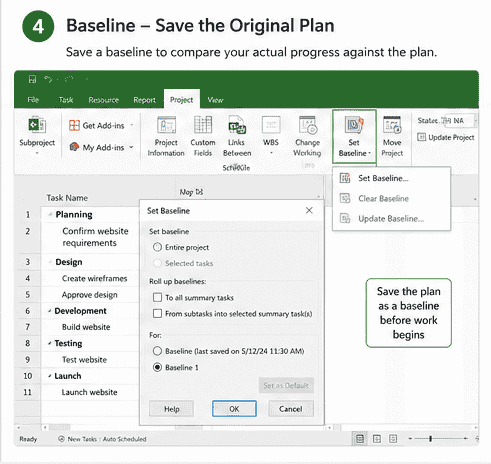The width and height of the screenshot is (491, 464).
Task: Switch to the Task tab
Action: 66,100
